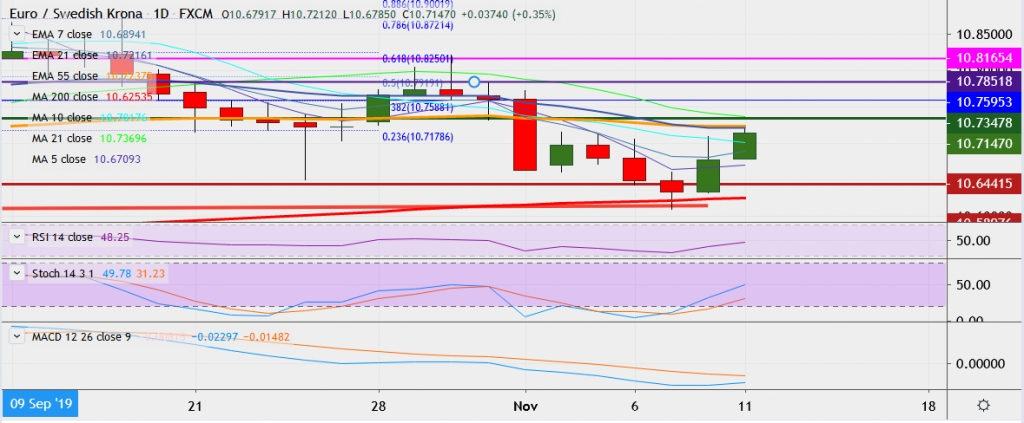
Task: Click the 09 Sep '19 date label
Action: click(39, 404)
